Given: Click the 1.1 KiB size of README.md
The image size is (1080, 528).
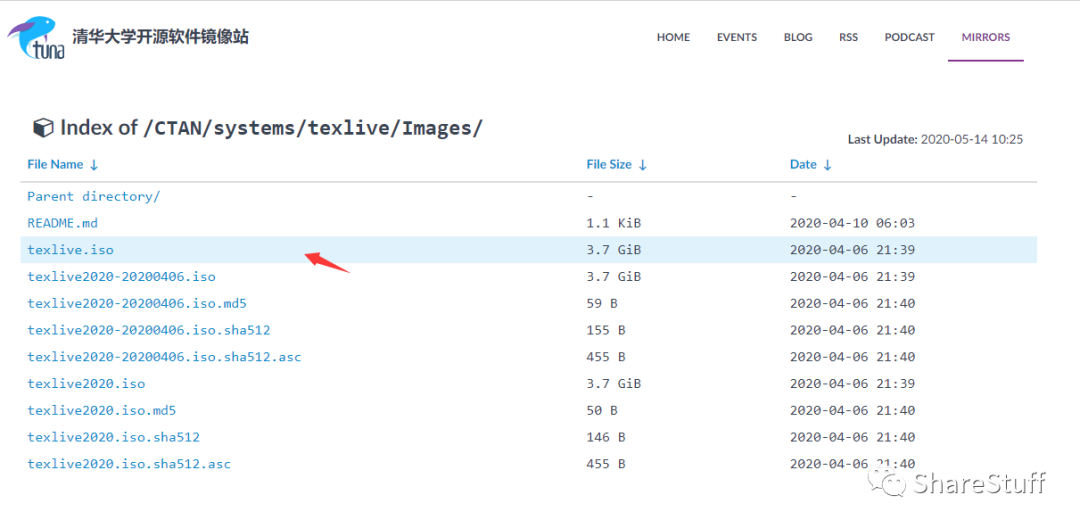Looking at the screenshot, I should click(614, 223).
